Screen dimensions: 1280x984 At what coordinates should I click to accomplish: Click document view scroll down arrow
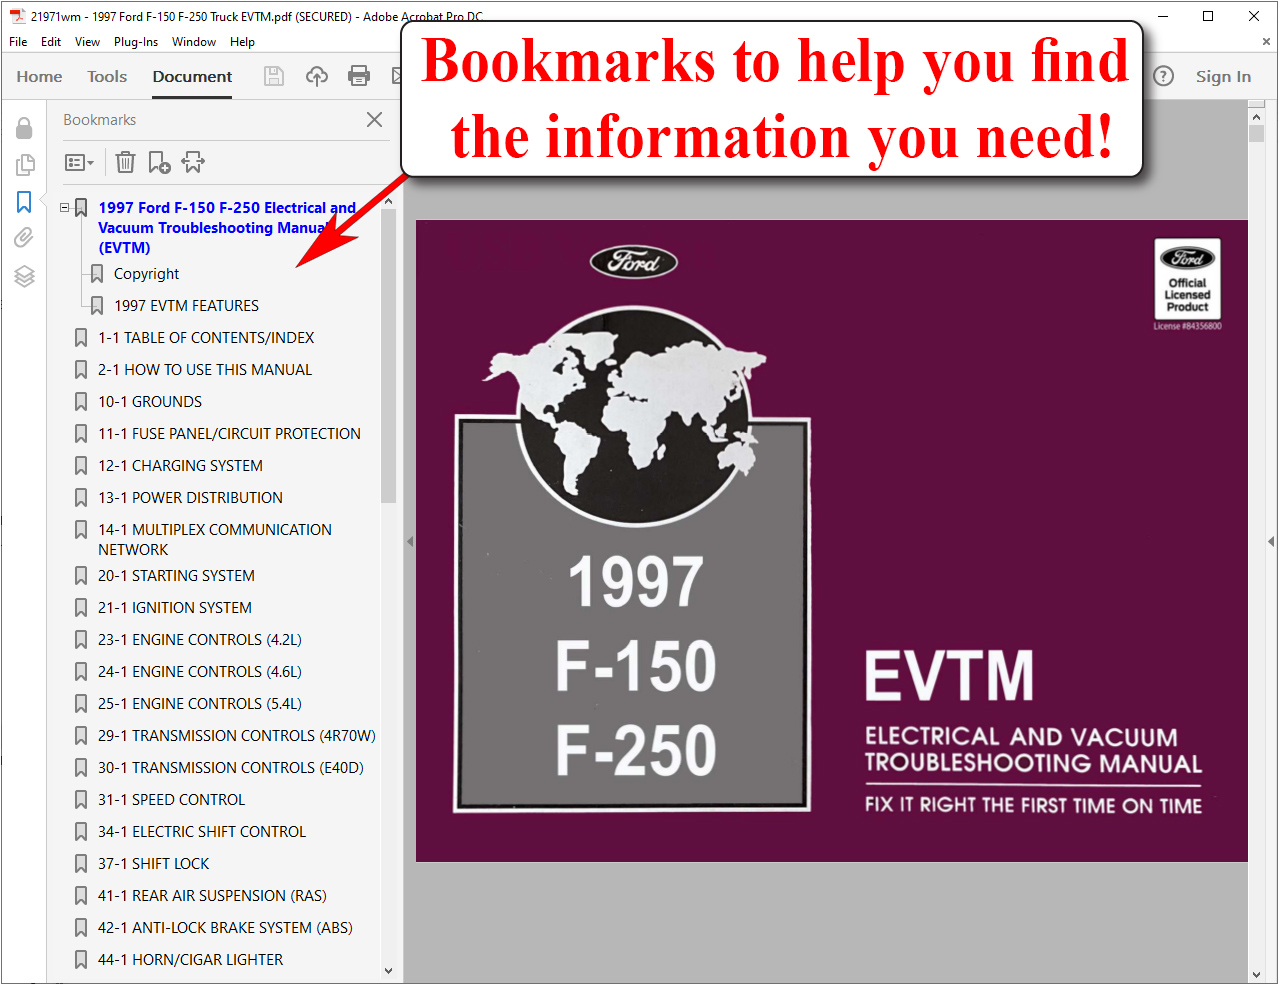coord(1257,974)
